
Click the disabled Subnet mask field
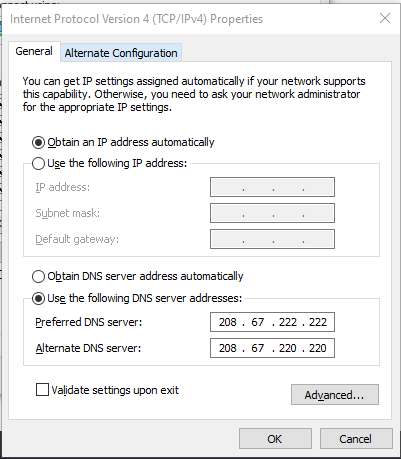tap(272, 213)
